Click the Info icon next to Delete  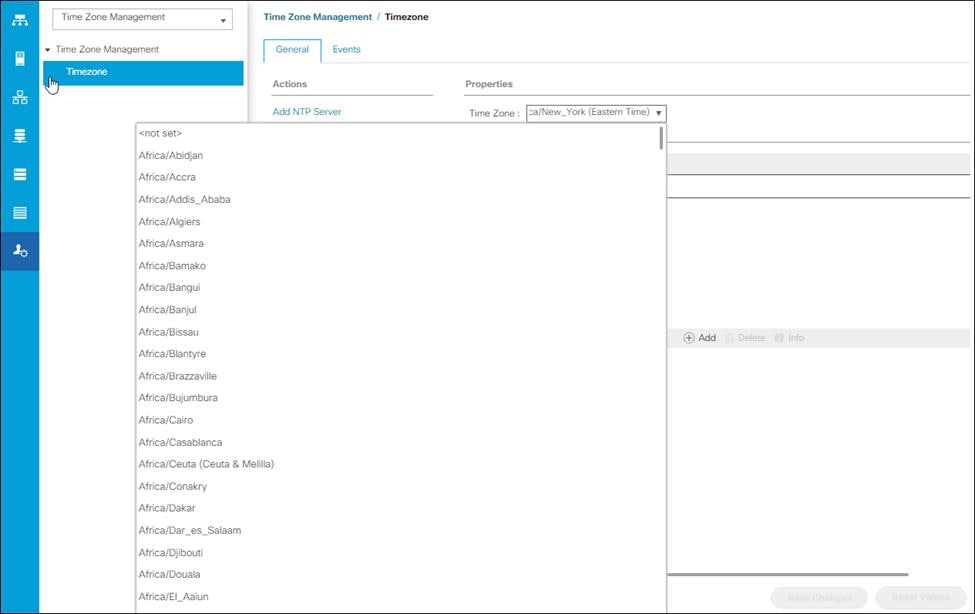click(790, 338)
